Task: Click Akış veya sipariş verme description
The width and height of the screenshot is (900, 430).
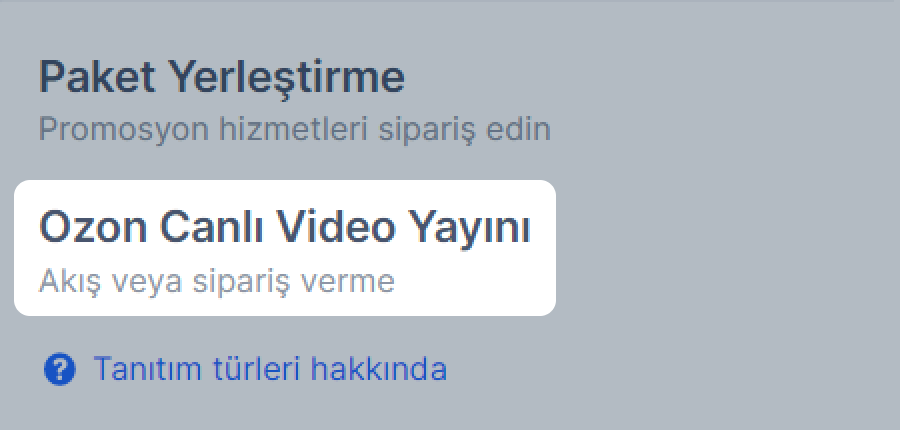Action: point(216,282)
